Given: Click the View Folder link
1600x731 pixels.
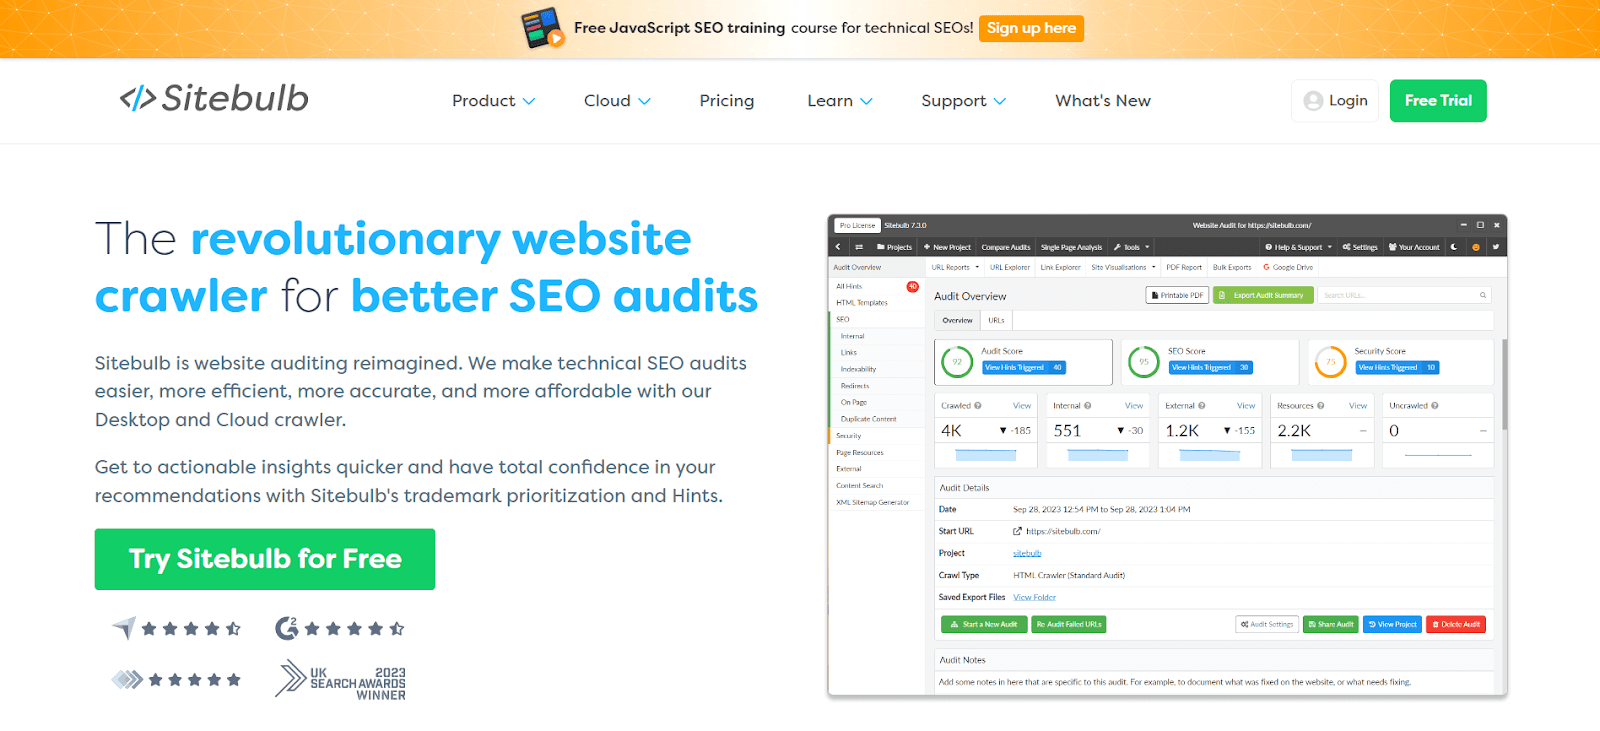Looking at the screenshot, I should (x=1034, y=597).
